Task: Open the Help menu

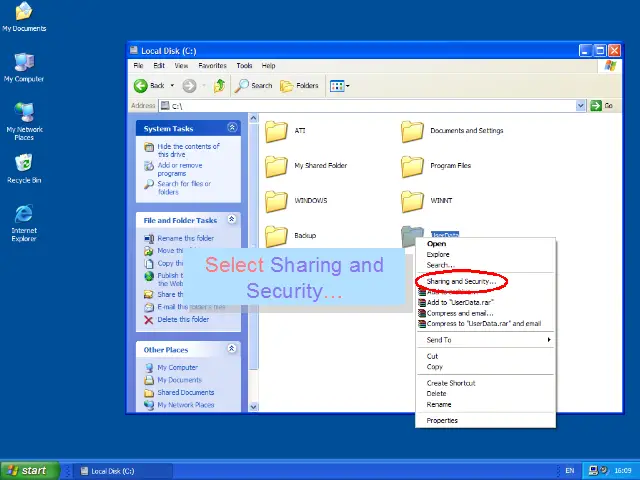Action: (x=268, y=66)
